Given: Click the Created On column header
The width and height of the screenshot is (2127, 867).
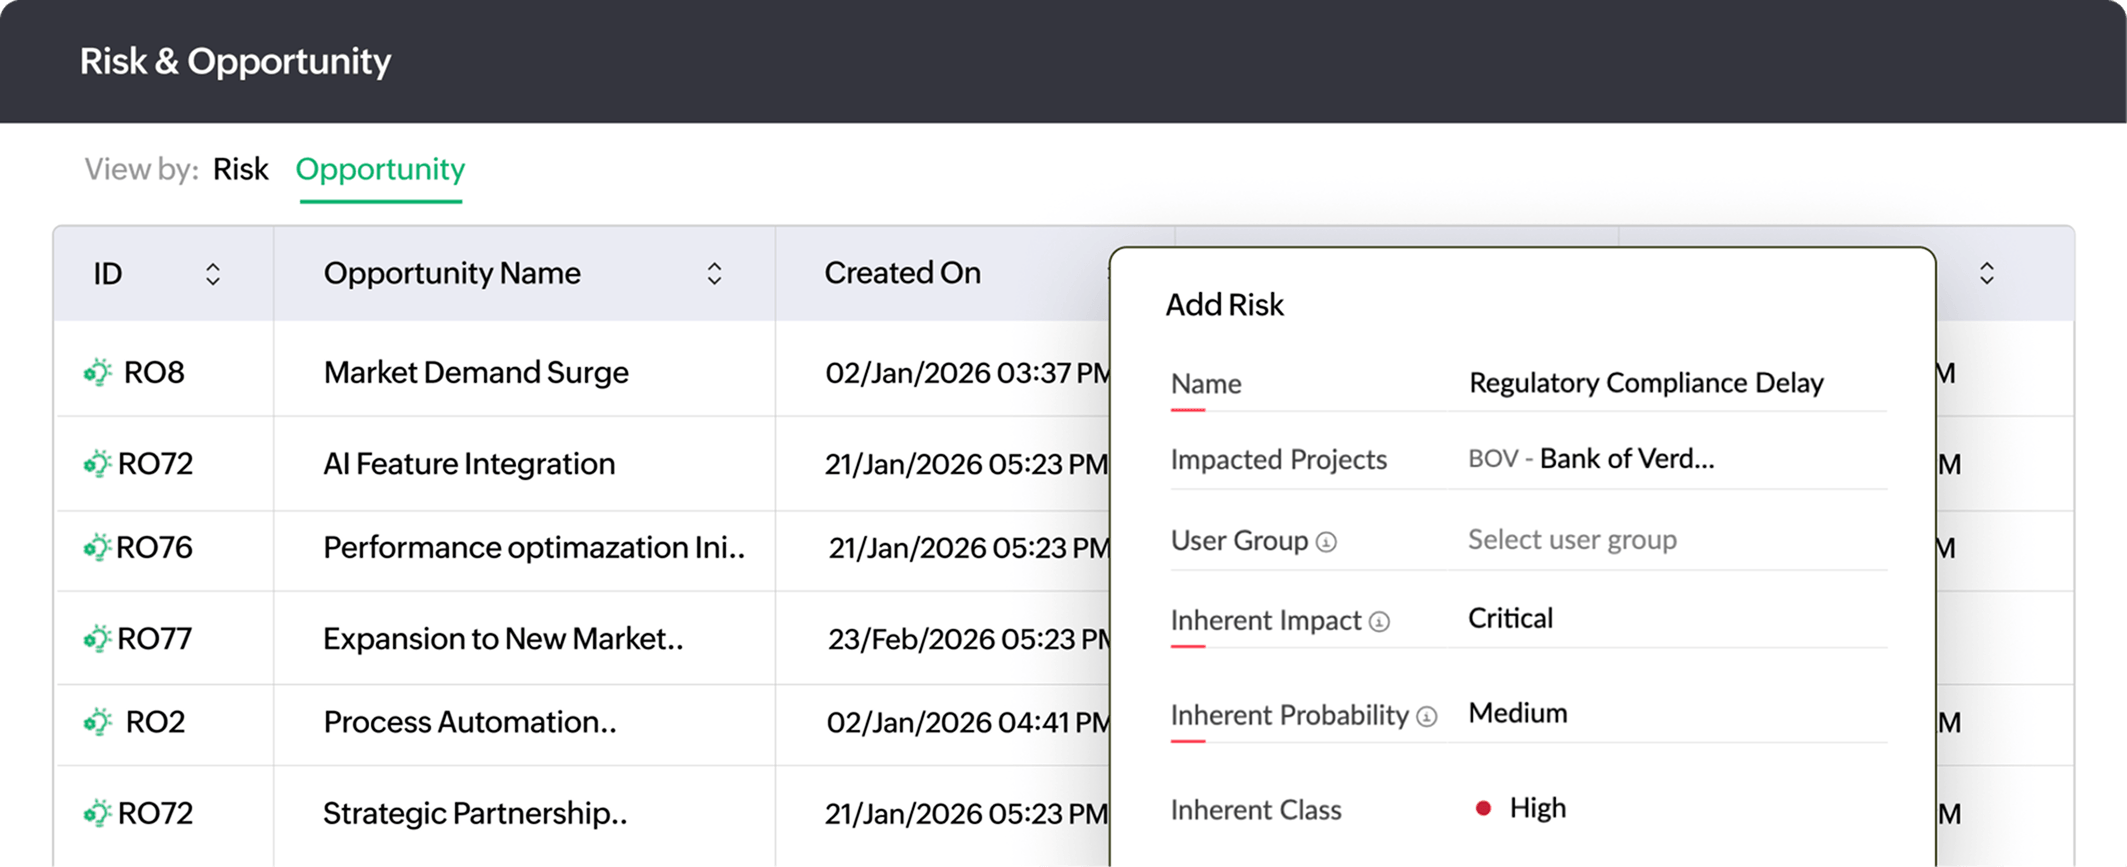Looking at the screenshot, I should pos(902,273).
